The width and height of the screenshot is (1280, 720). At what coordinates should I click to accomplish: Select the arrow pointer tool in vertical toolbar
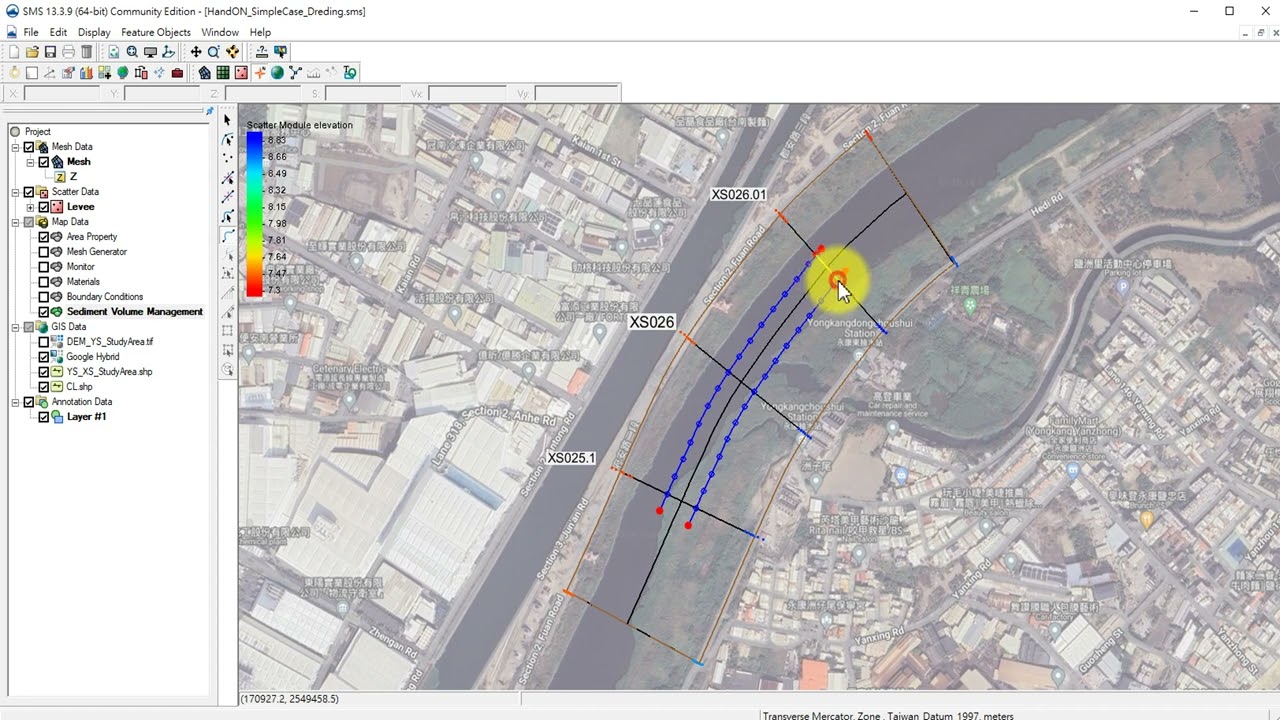[x=228, y=120]
